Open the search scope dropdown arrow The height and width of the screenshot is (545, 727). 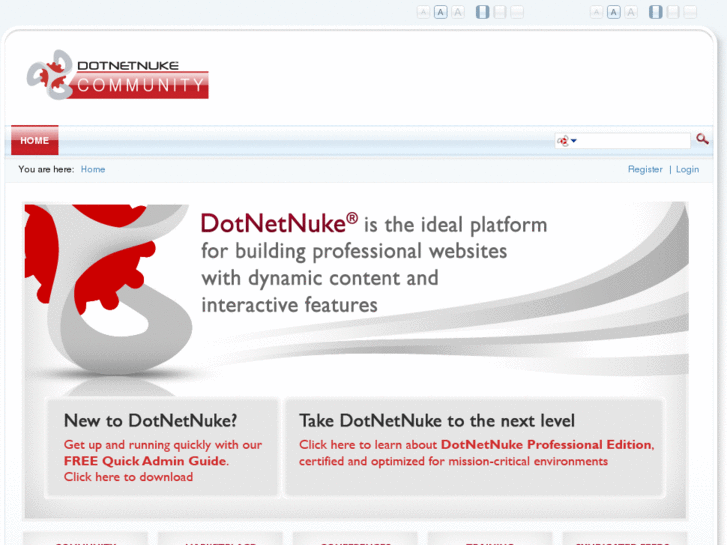pyautogui.click(x=574, y=141)
